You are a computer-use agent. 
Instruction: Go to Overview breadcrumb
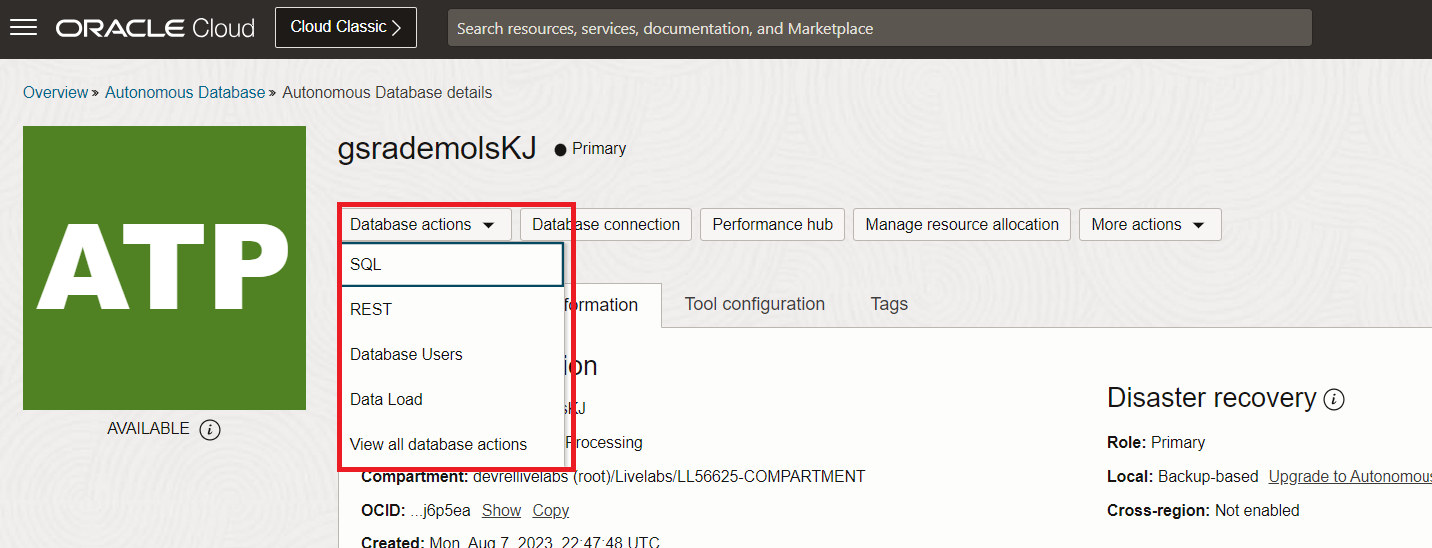pyautogui.click(x=56, y=92)
